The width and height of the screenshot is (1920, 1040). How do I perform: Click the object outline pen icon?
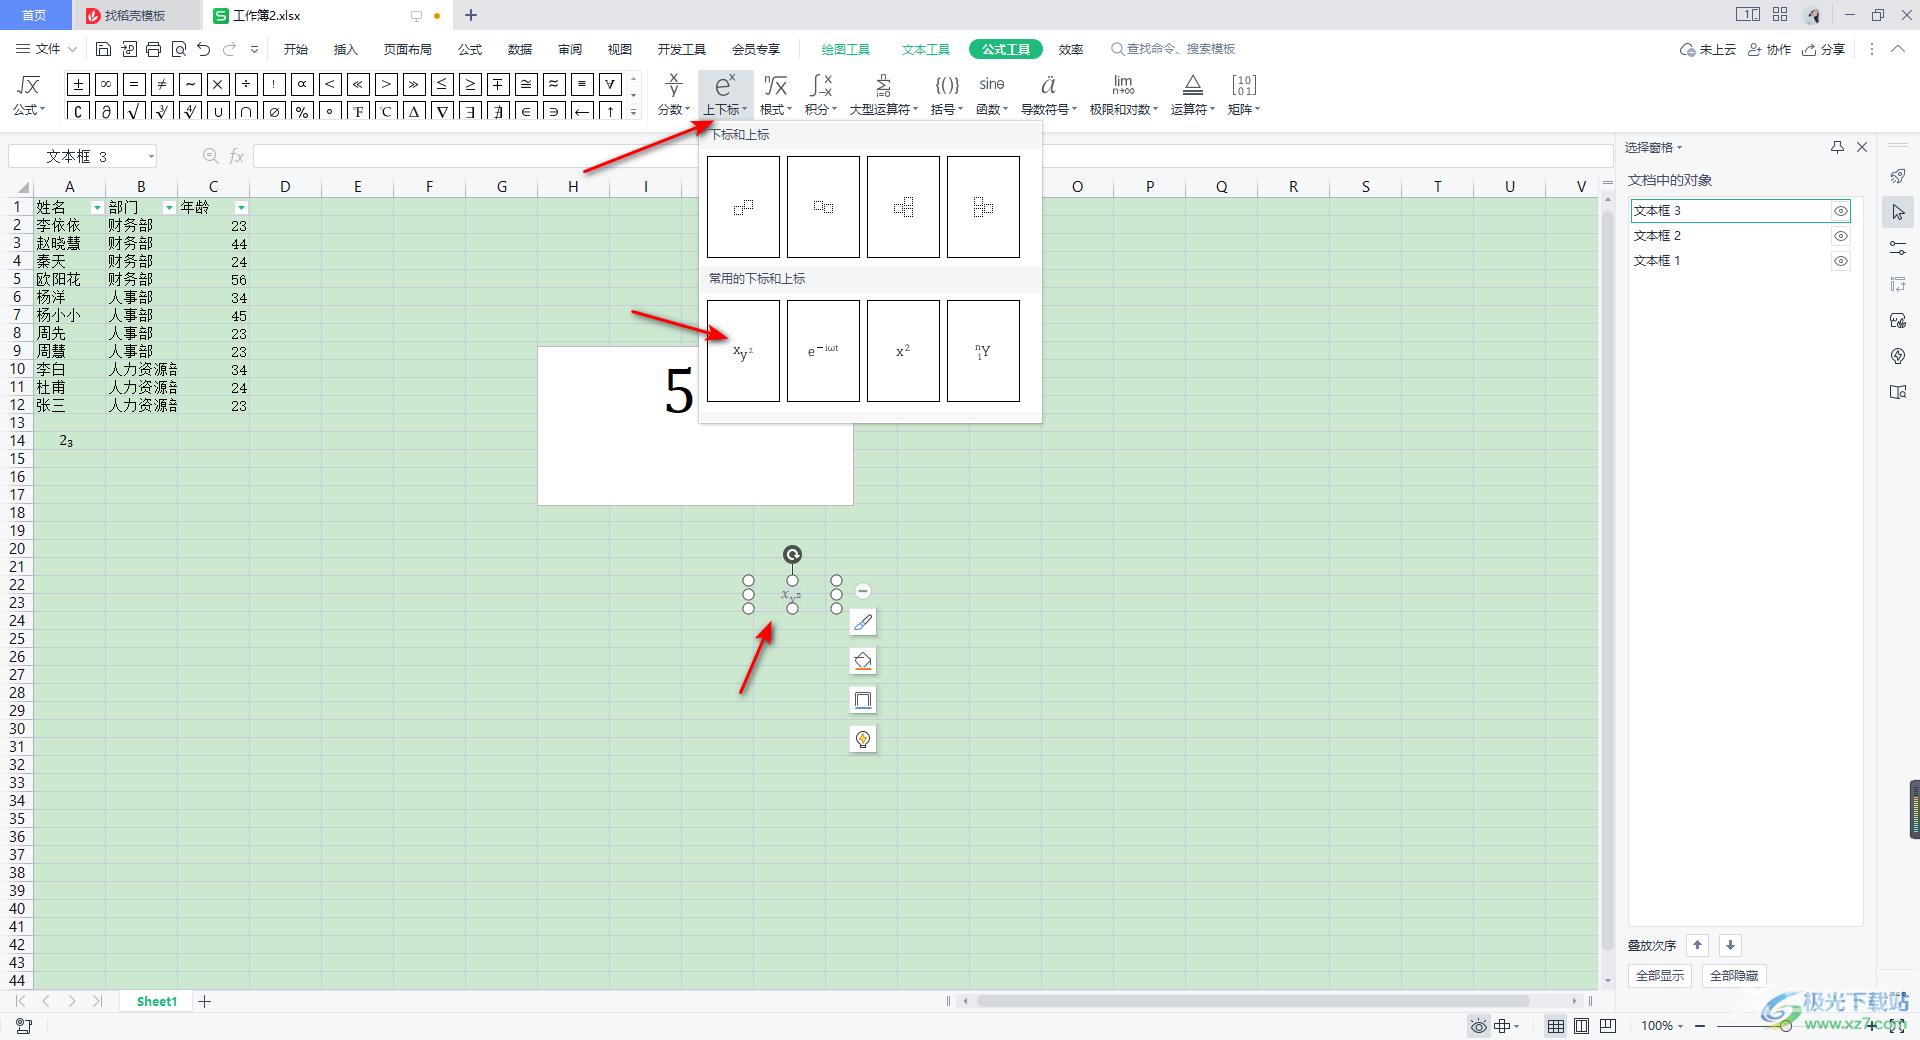tap(863, 622)
